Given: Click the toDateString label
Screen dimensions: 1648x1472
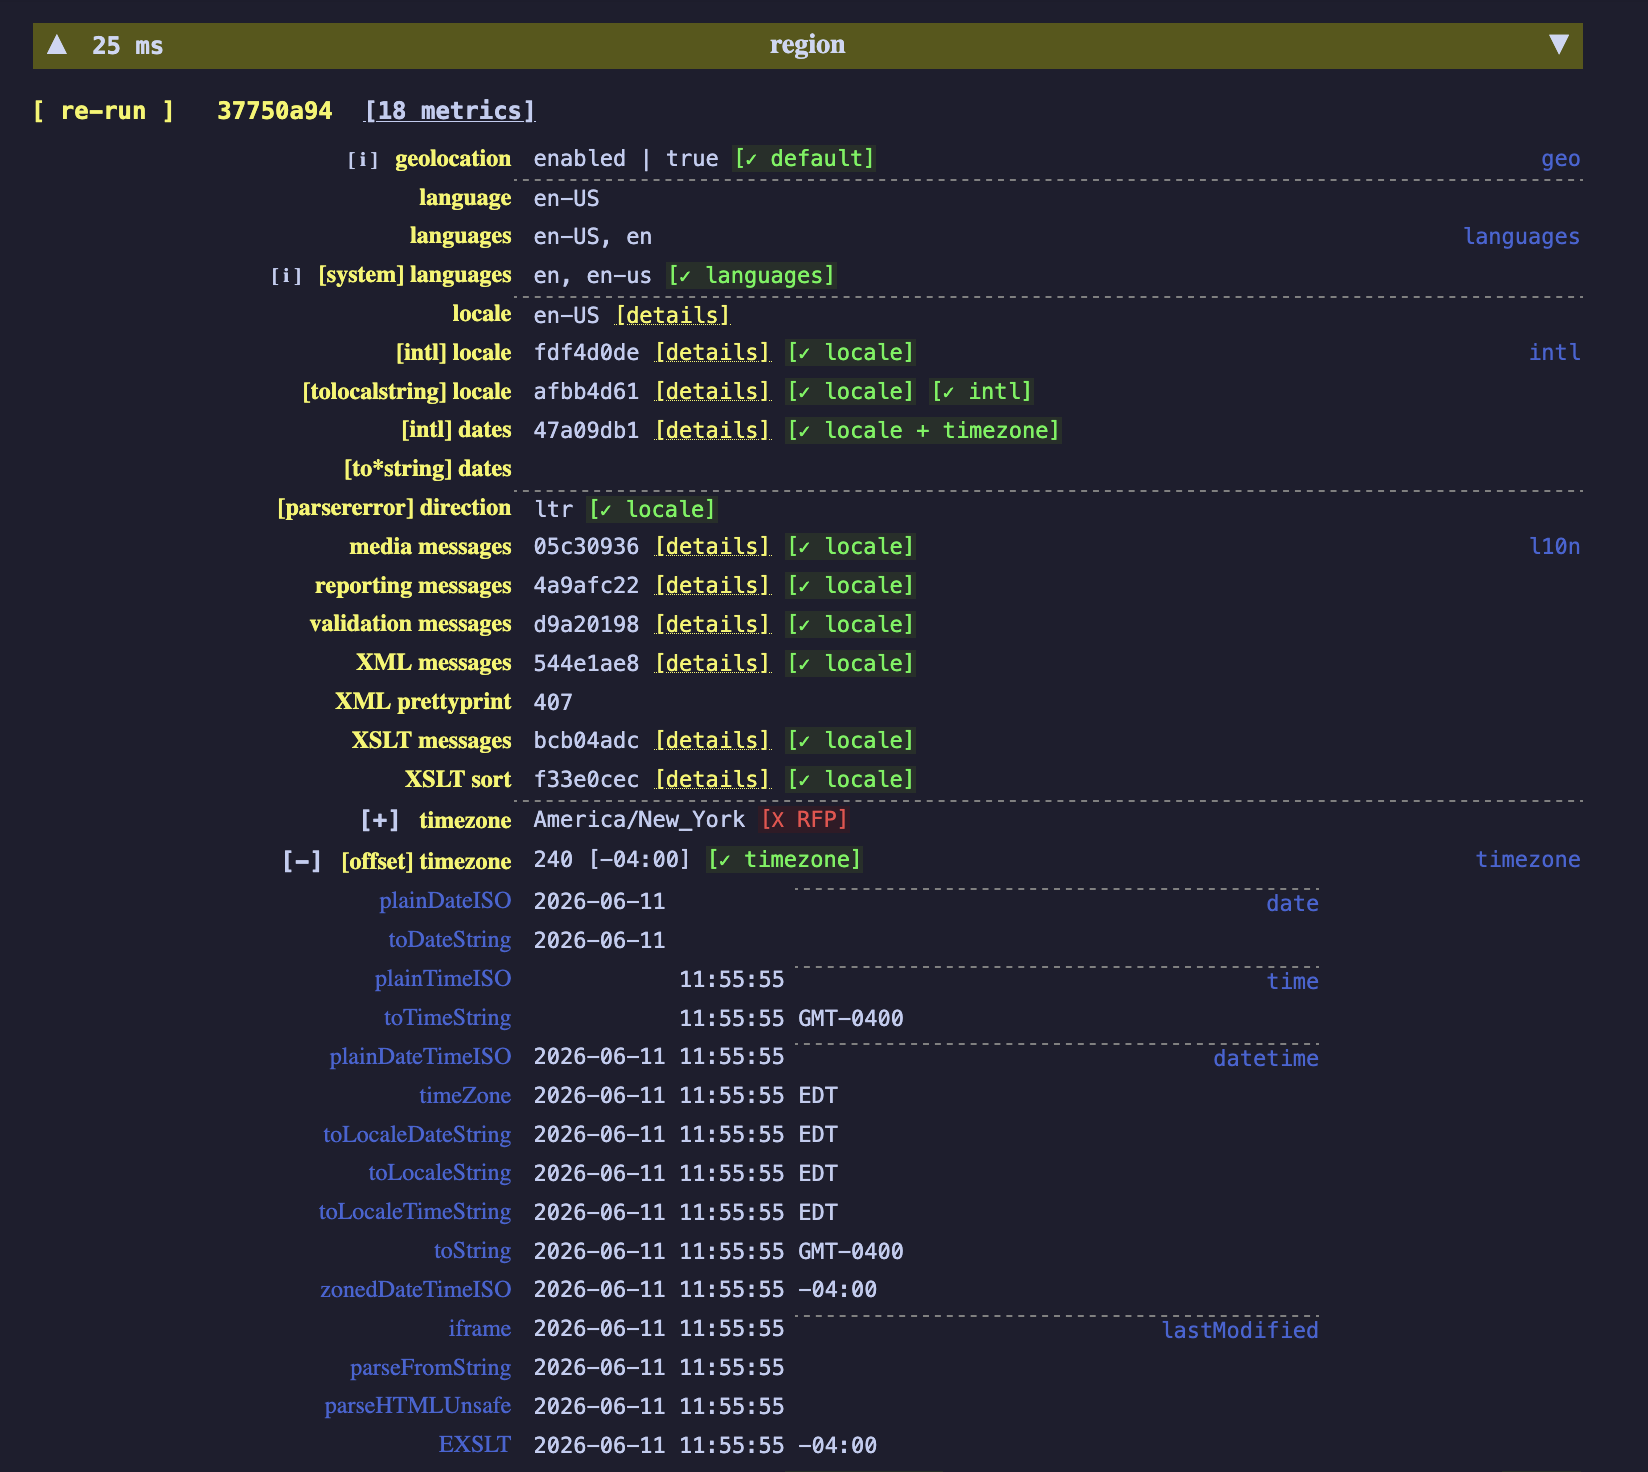Looking at the screenshot, I should tap(450, 940).
